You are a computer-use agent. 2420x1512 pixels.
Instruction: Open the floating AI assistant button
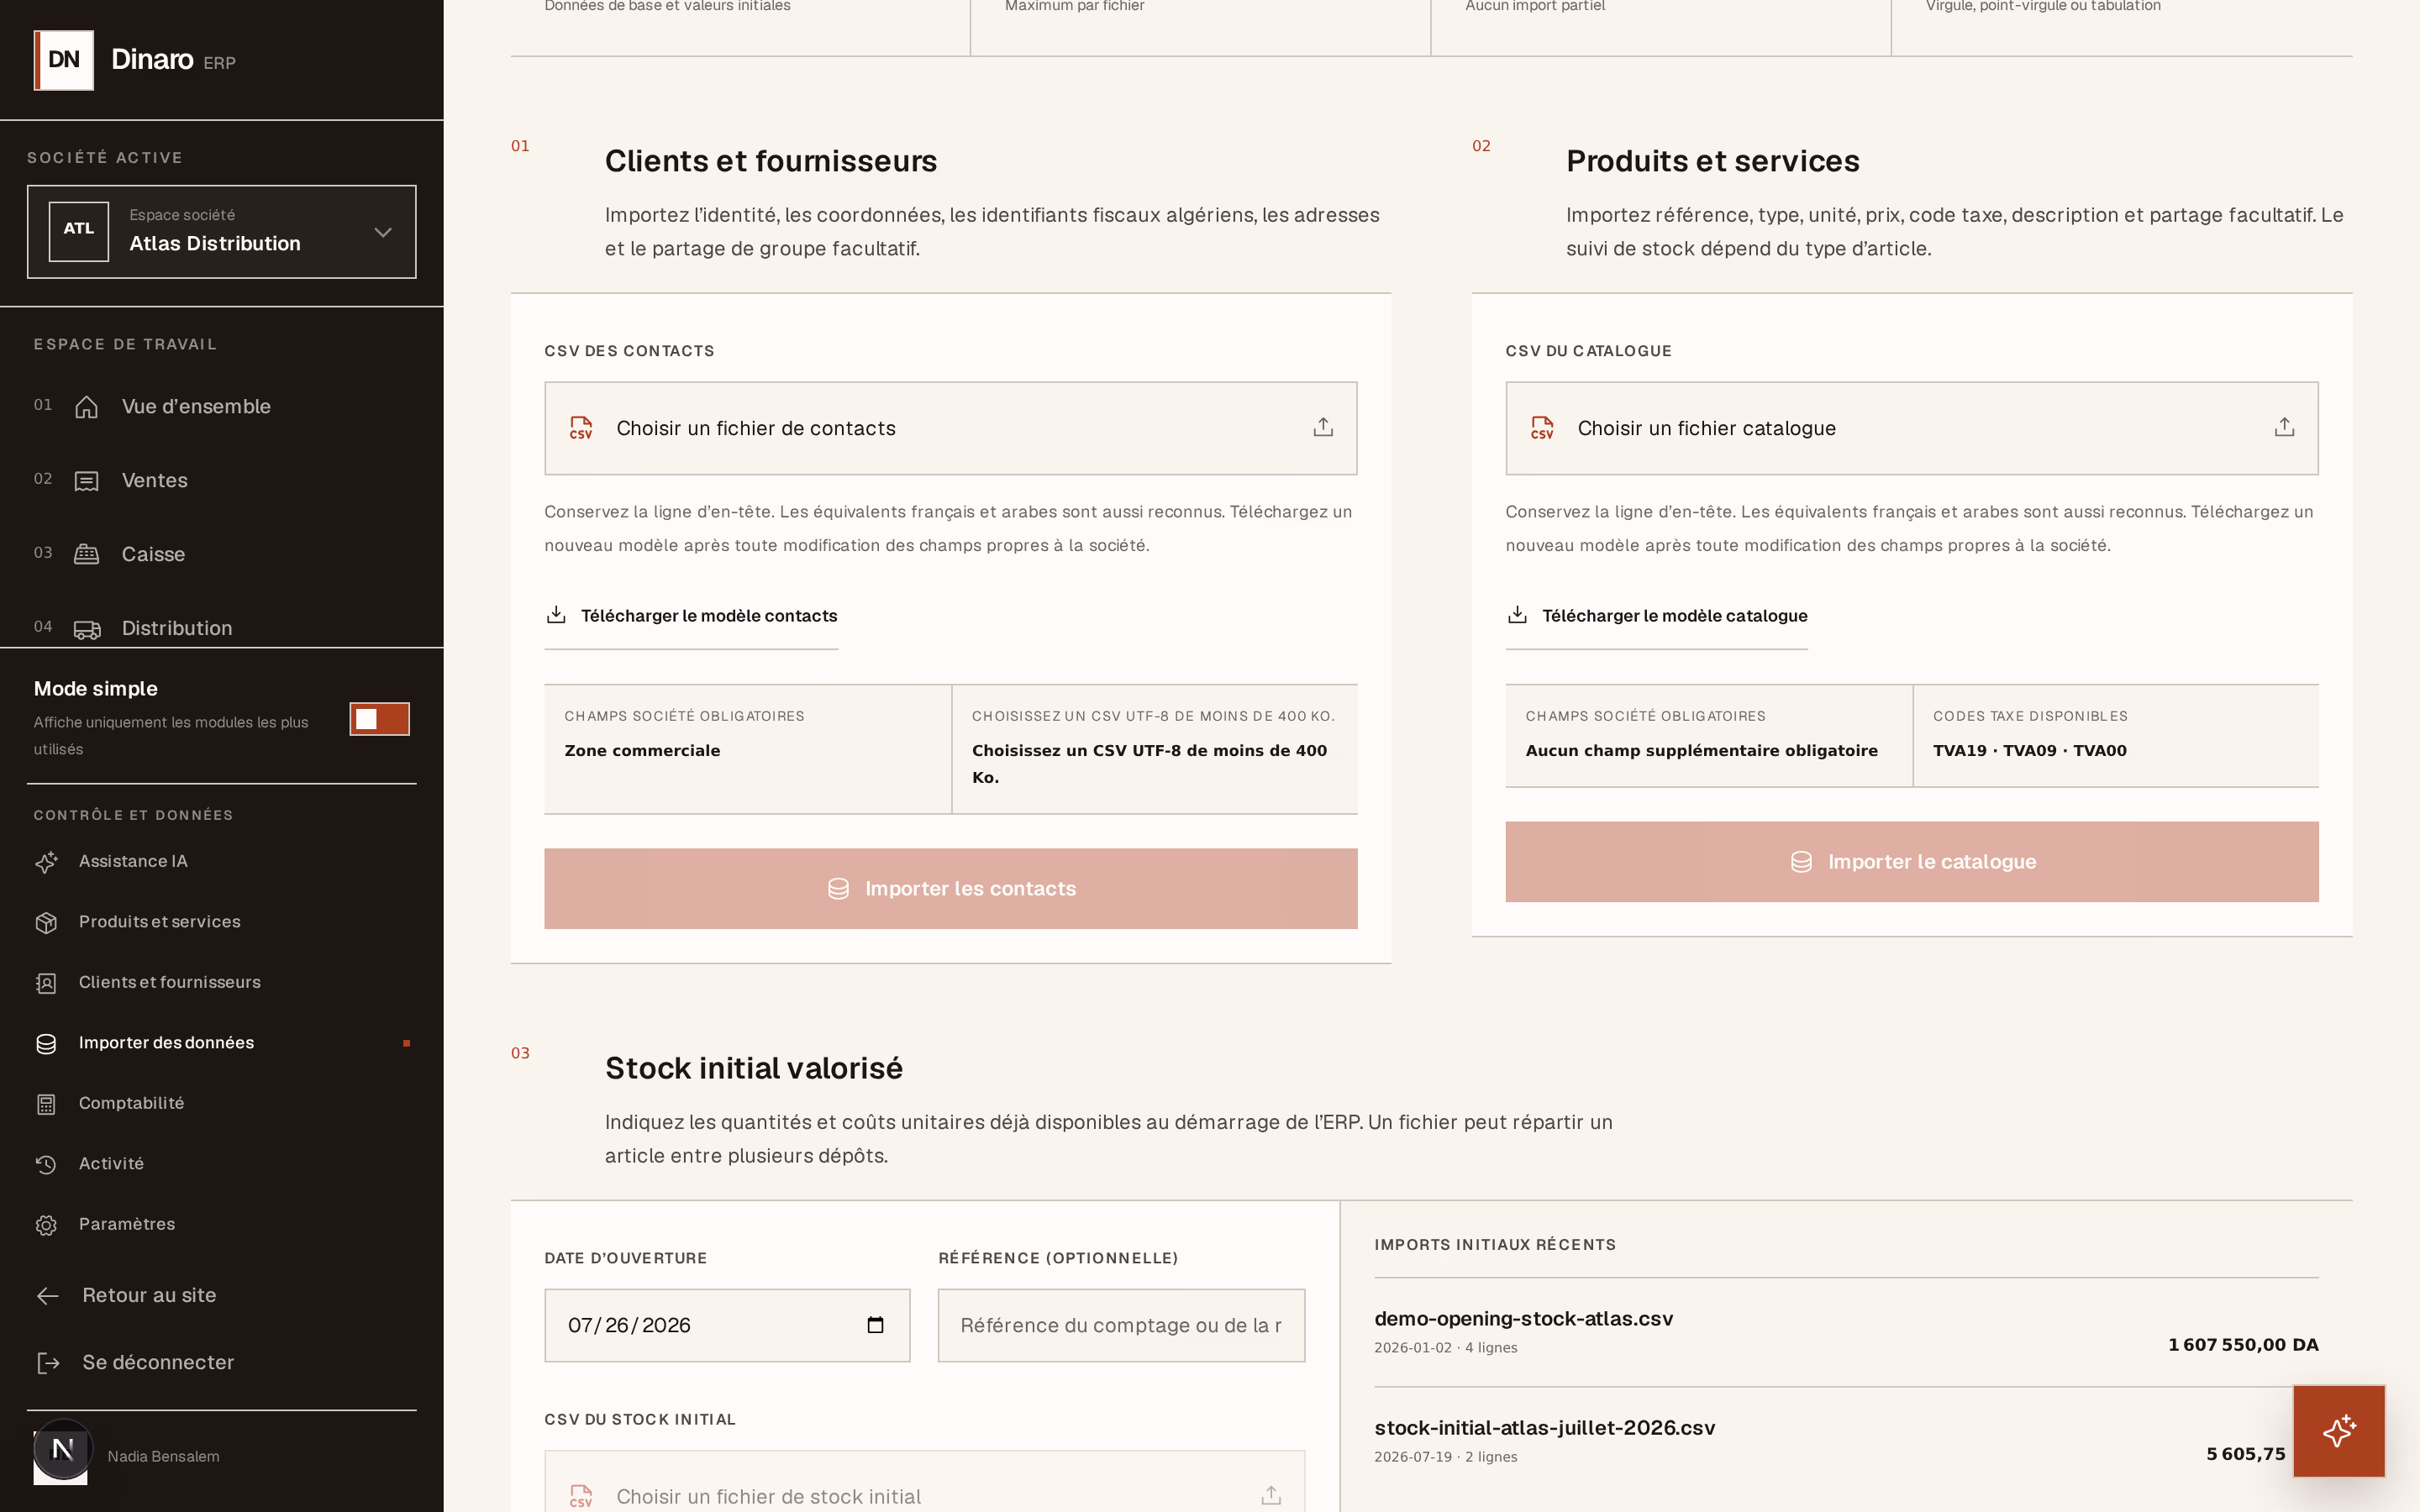(x=2338, y=1431)
